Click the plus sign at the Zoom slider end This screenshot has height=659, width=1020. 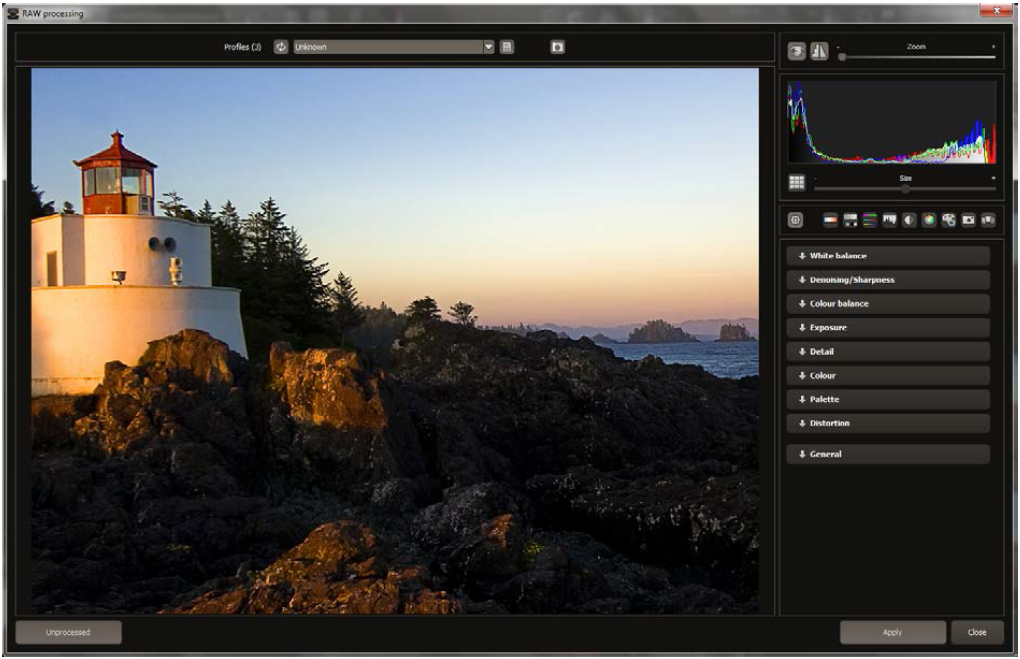click(x=993, y=47)
